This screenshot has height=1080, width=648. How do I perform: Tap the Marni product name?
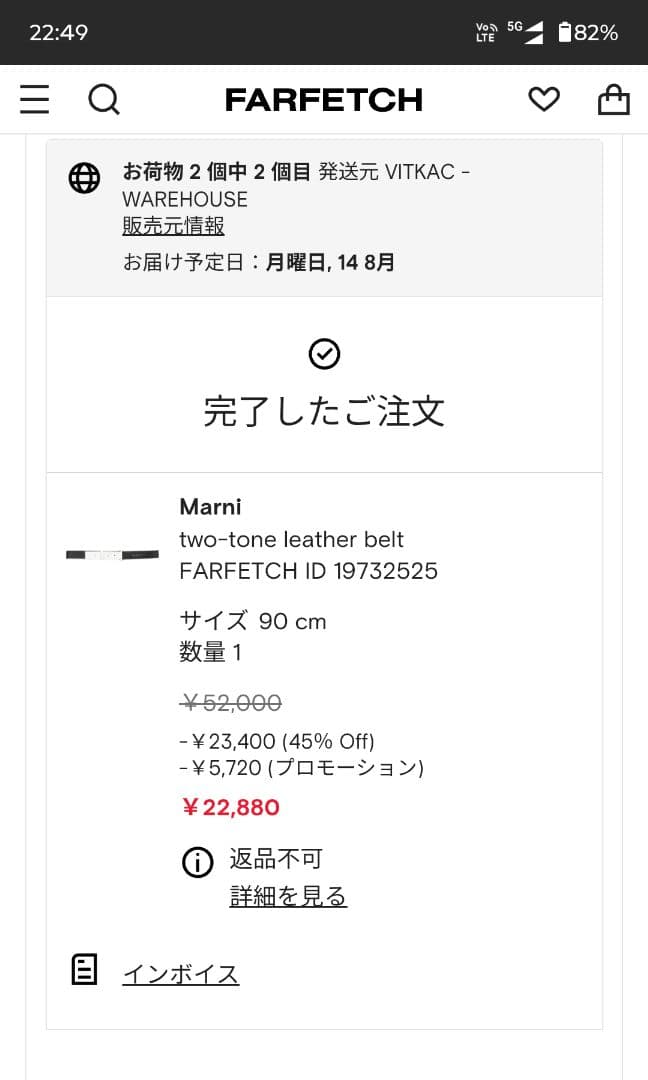click(x=210, y=507)
